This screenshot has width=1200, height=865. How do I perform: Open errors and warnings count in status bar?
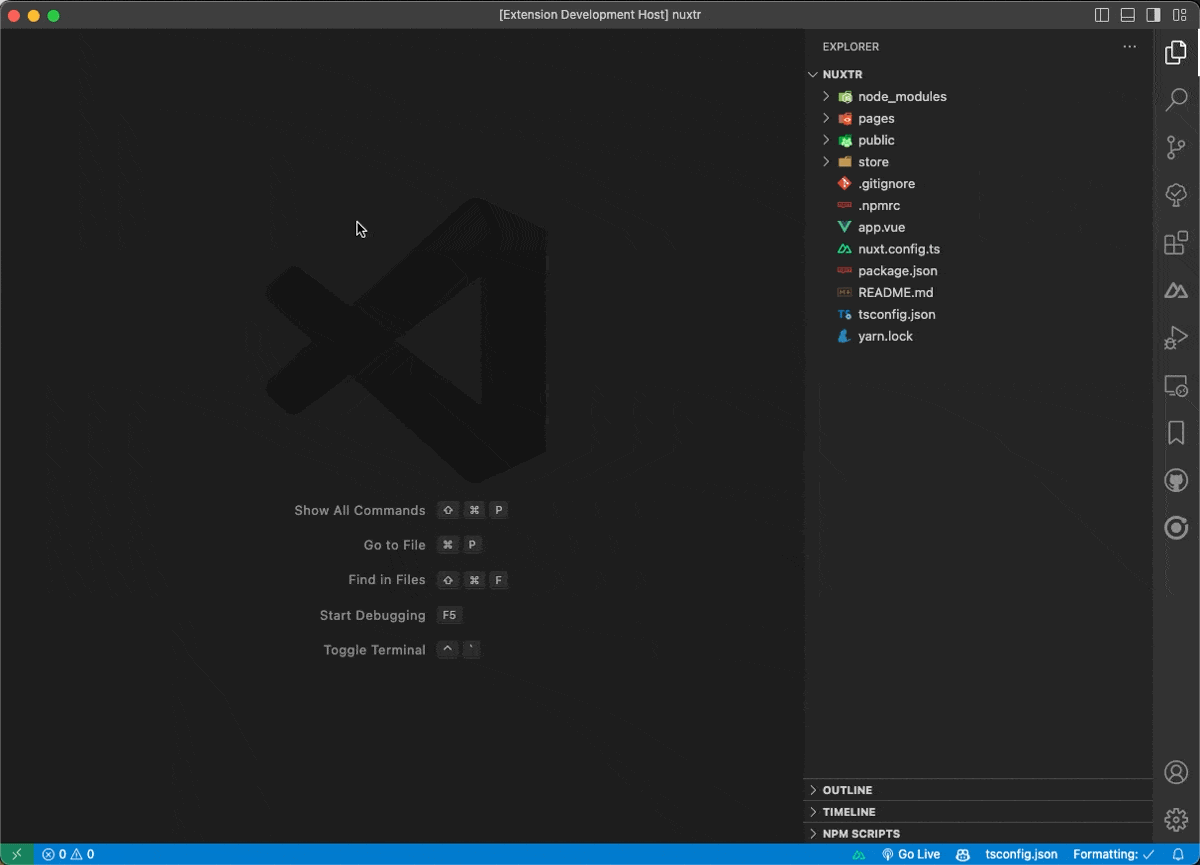[x=68, y=855]
